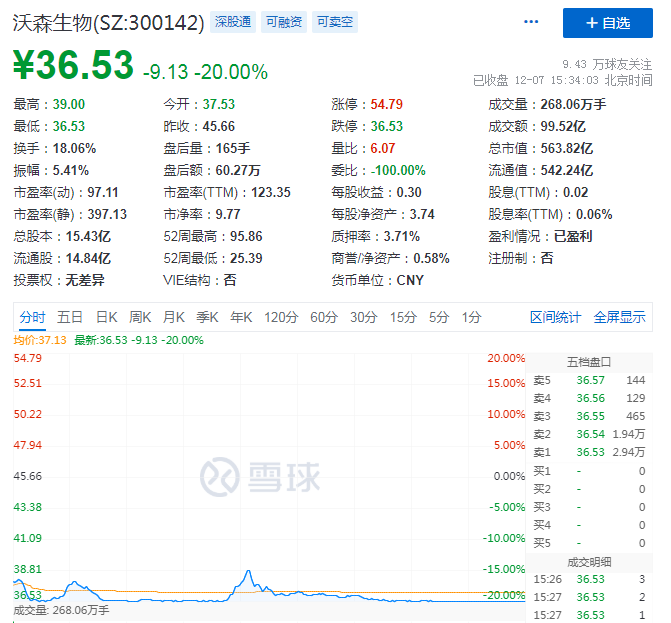Screen dimensions: 671x623
Task: Click the 54.79 top axis label
Action: (28, 358)
